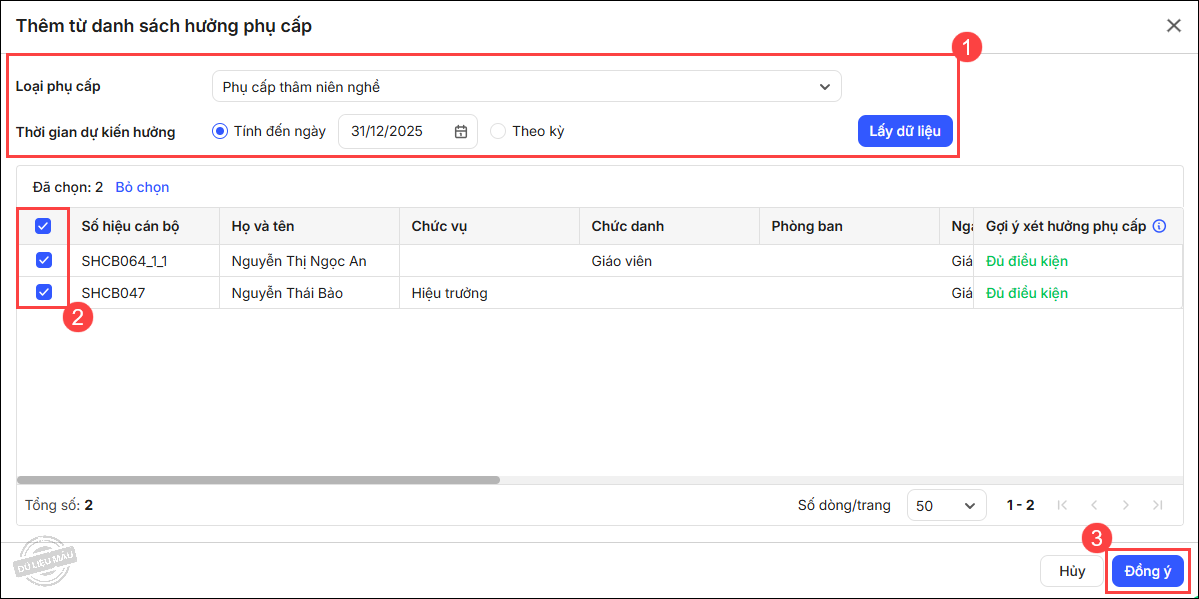Close the allowance list dialog
Screen dimensions: 1199x599
[1174, 26]
